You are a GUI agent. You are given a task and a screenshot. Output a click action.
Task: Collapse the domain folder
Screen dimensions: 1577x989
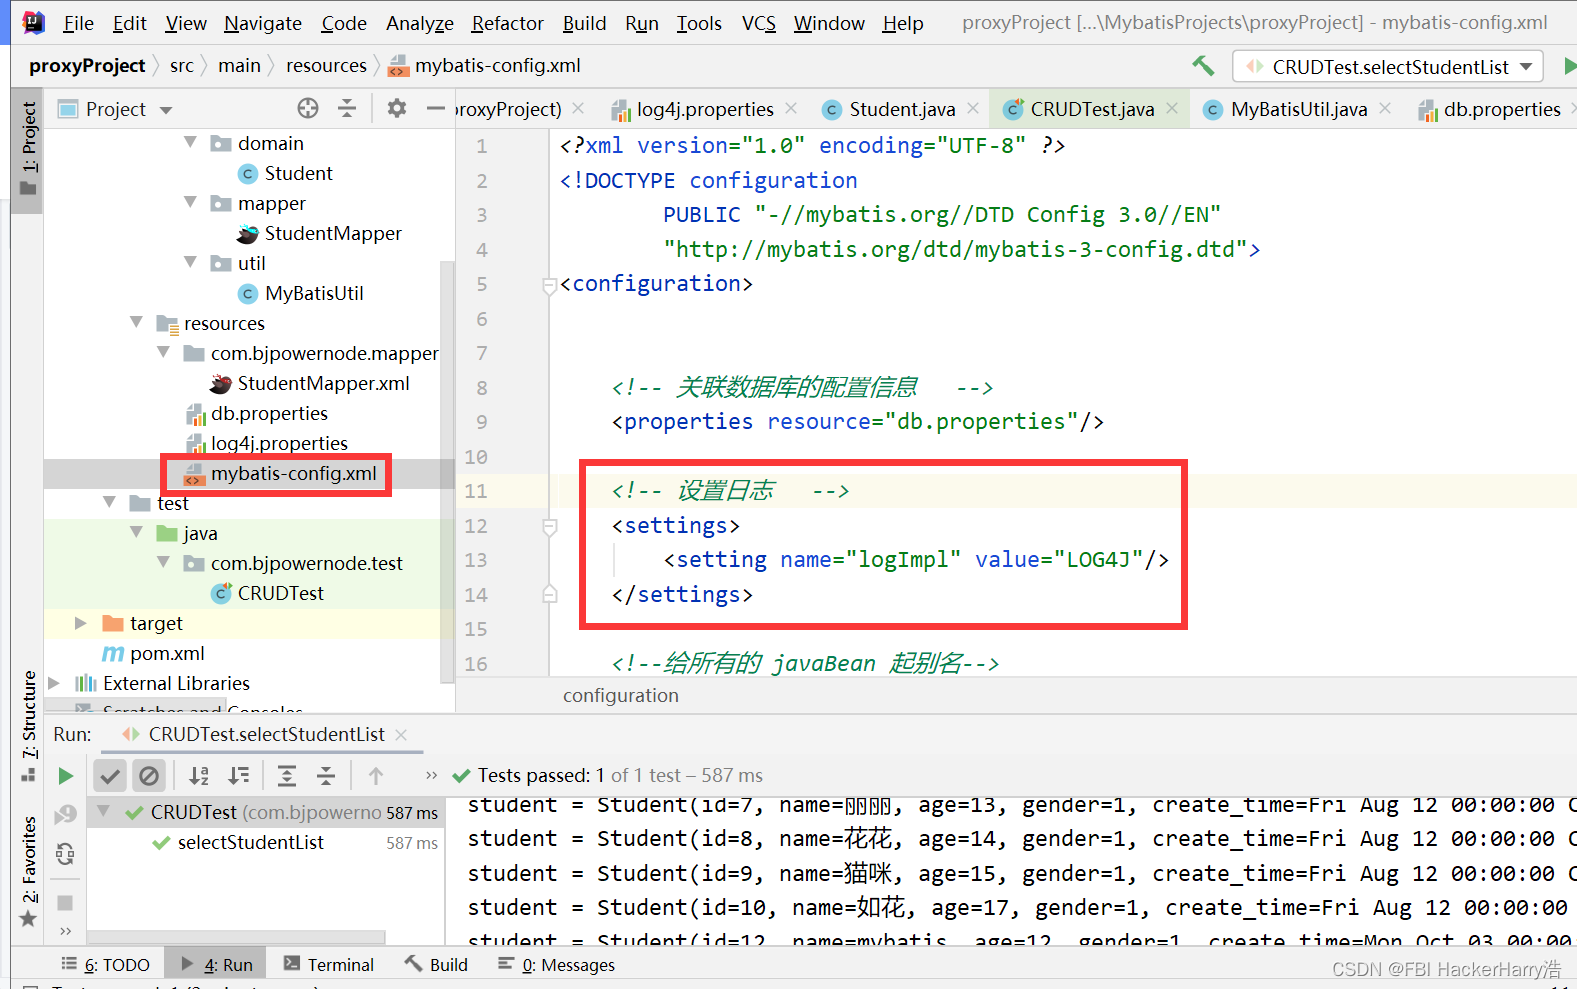[190, 143]
